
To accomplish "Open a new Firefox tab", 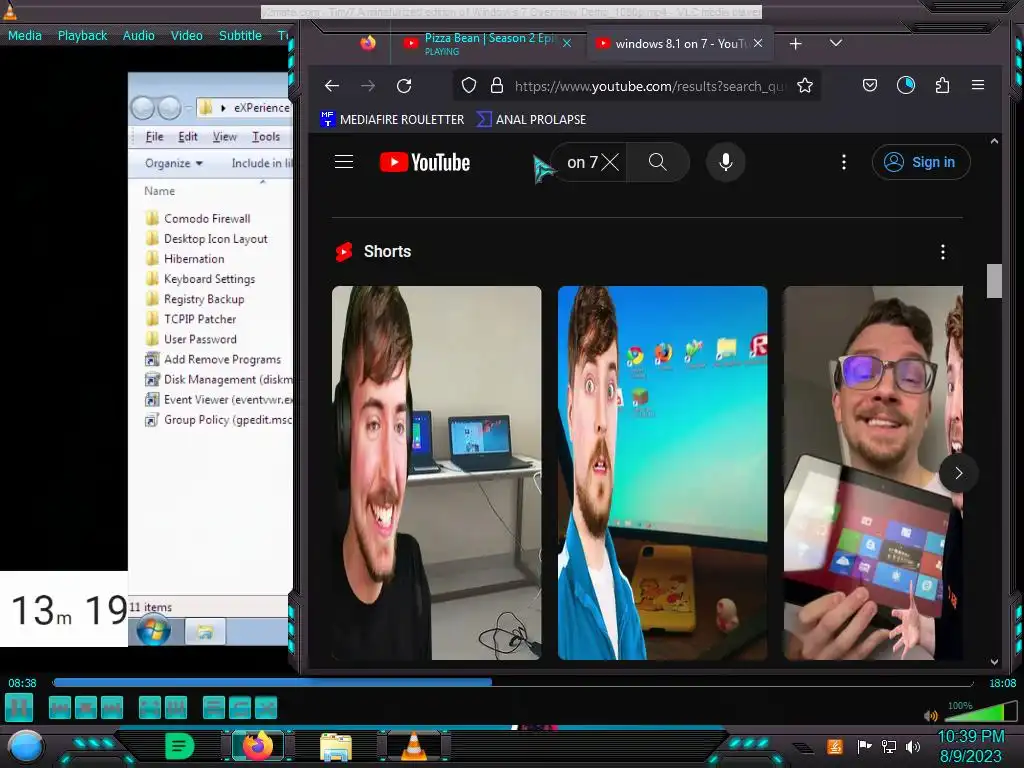I will [x=795, y=44].
